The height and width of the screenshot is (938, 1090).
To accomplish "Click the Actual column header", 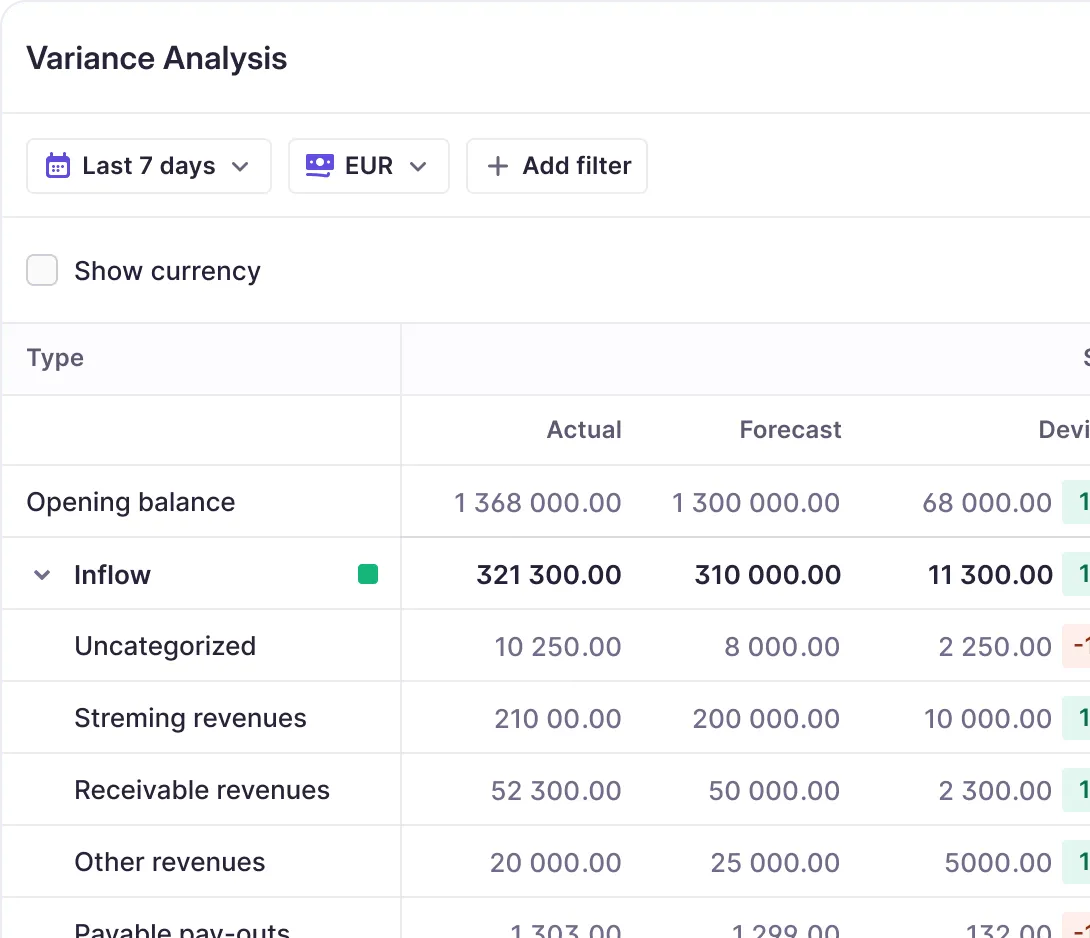I will pyautogui.click(x=584, y=430).
